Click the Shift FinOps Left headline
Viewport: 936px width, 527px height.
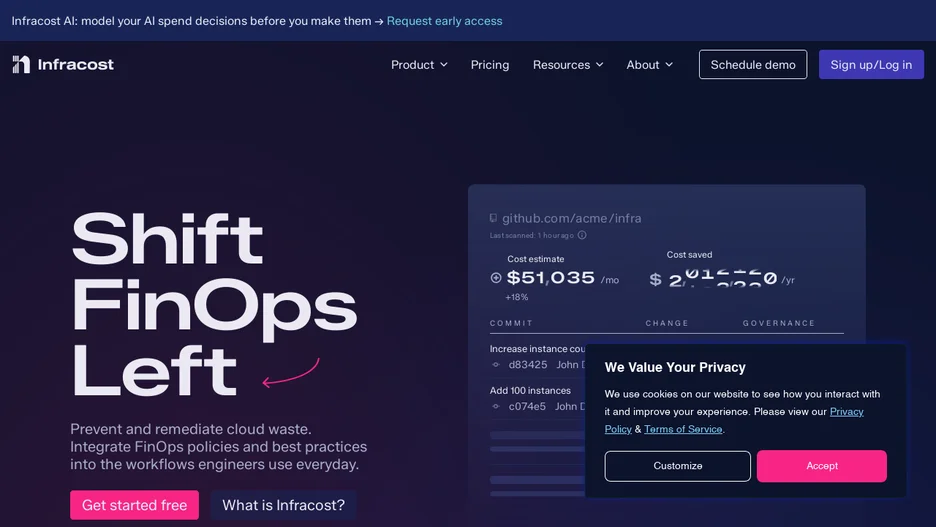click(x=214, y=304)
